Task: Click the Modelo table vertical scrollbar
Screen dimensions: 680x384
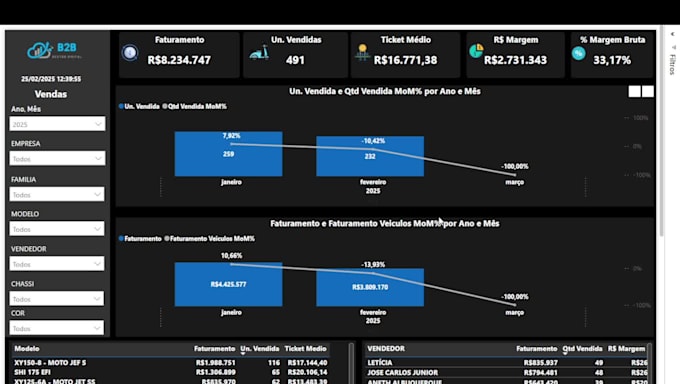Action: (x=351, y=364)
